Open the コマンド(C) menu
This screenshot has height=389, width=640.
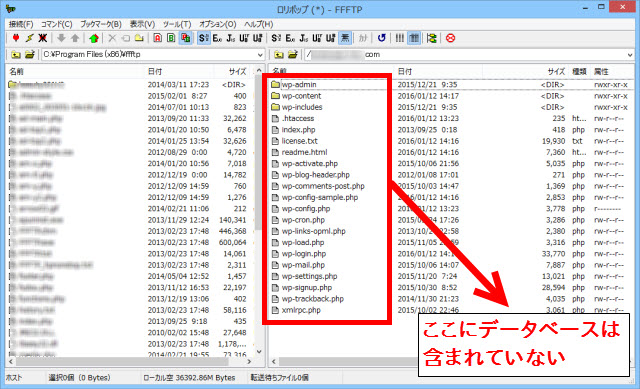click(x=56, y=24)
